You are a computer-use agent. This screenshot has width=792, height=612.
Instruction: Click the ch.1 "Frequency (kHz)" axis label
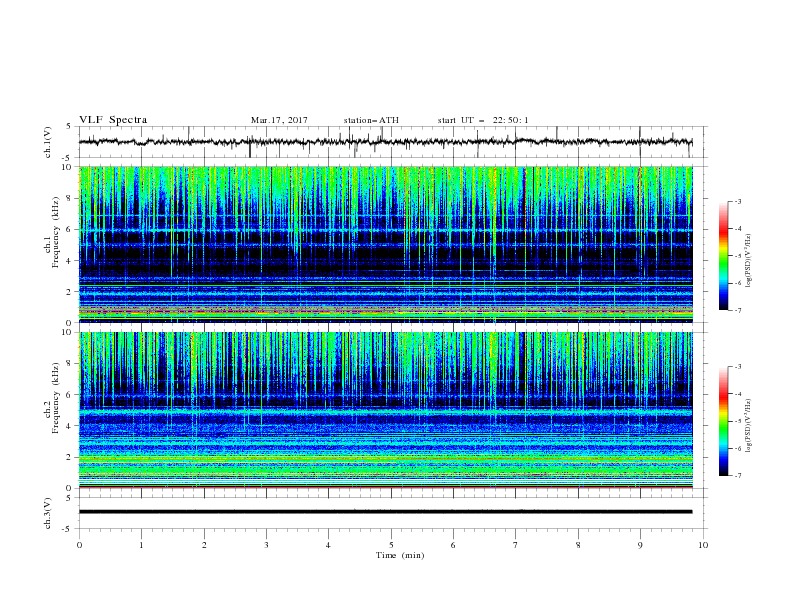coord(56,230)
